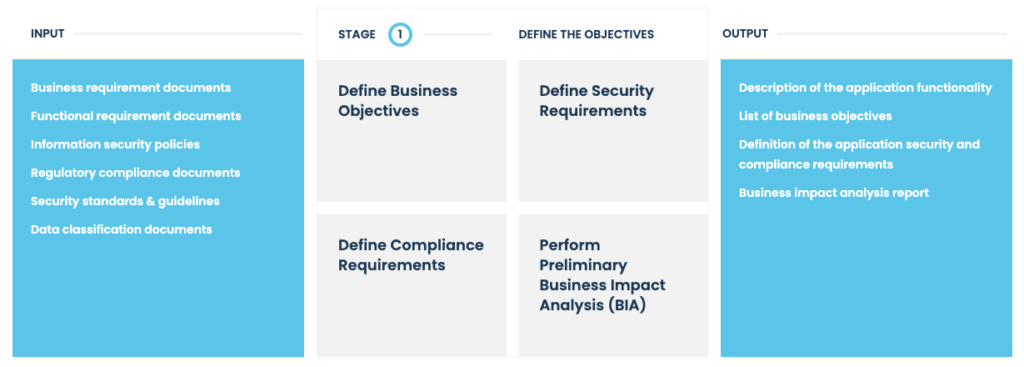1024x367 pixels.
Task: Click List of business objectives output
Action: 815,116
